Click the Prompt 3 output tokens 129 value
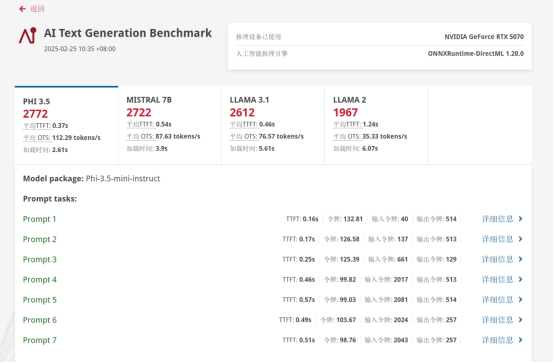 451,259
